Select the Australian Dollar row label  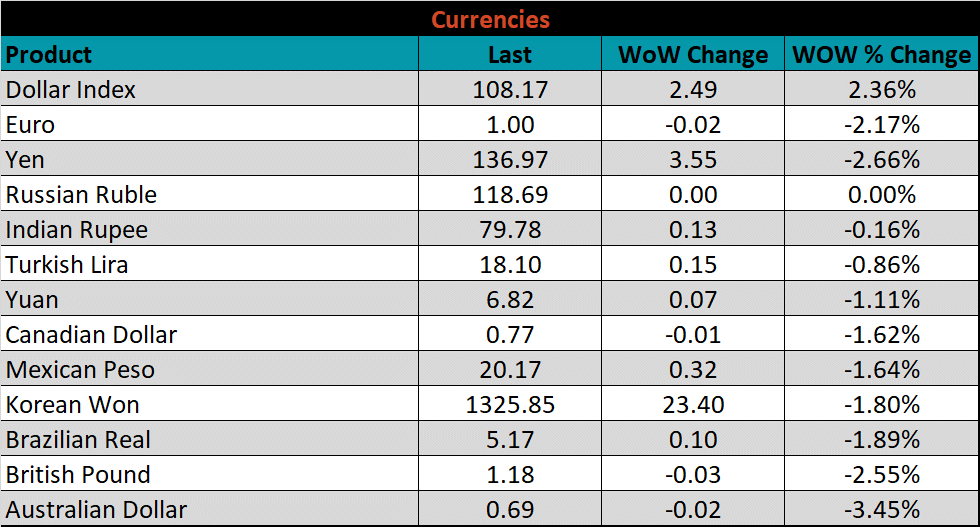[x=97, y=510]
